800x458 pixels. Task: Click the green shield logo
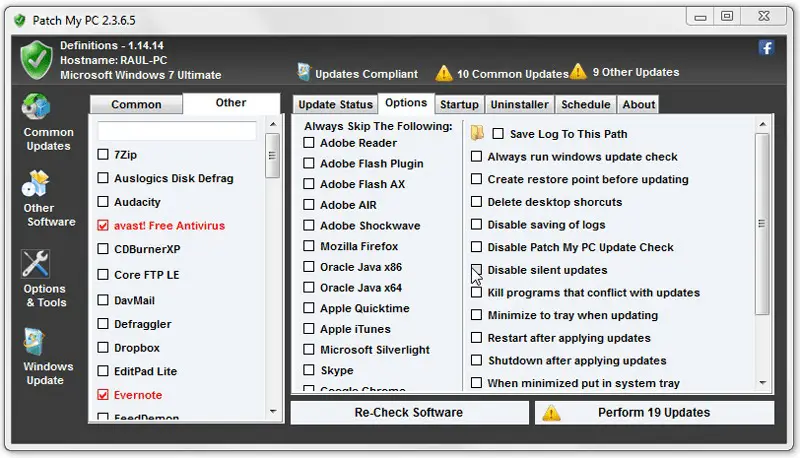[36, 60]
